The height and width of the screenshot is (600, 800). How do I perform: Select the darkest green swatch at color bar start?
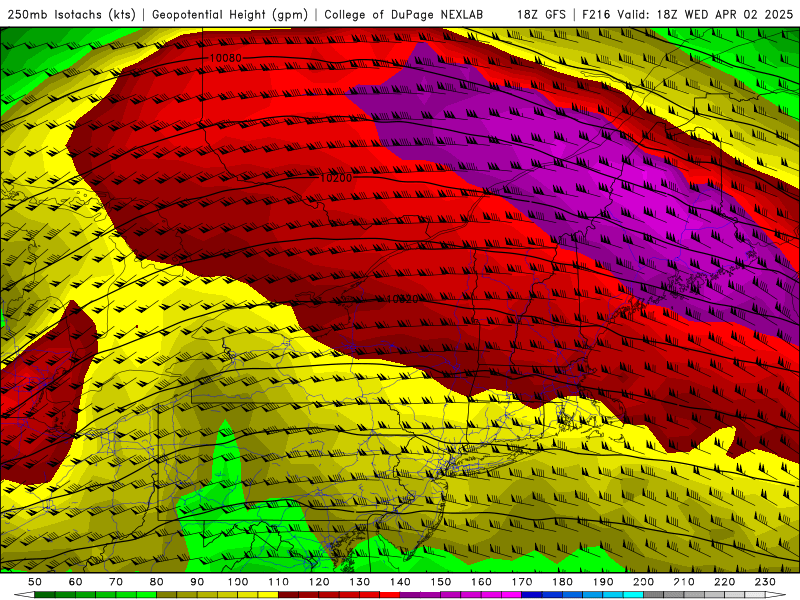(44, 595)
